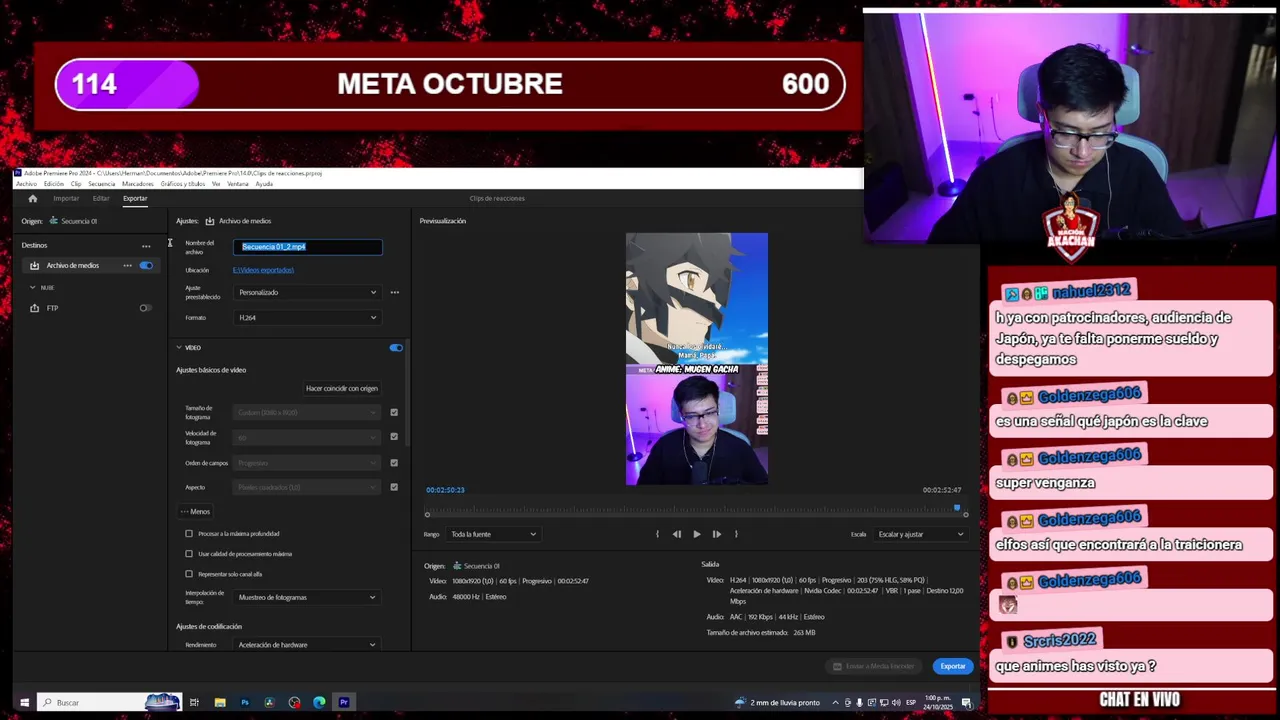Click Archivo de medios destination download icon

pyautogui.click(x=34, y=265)
